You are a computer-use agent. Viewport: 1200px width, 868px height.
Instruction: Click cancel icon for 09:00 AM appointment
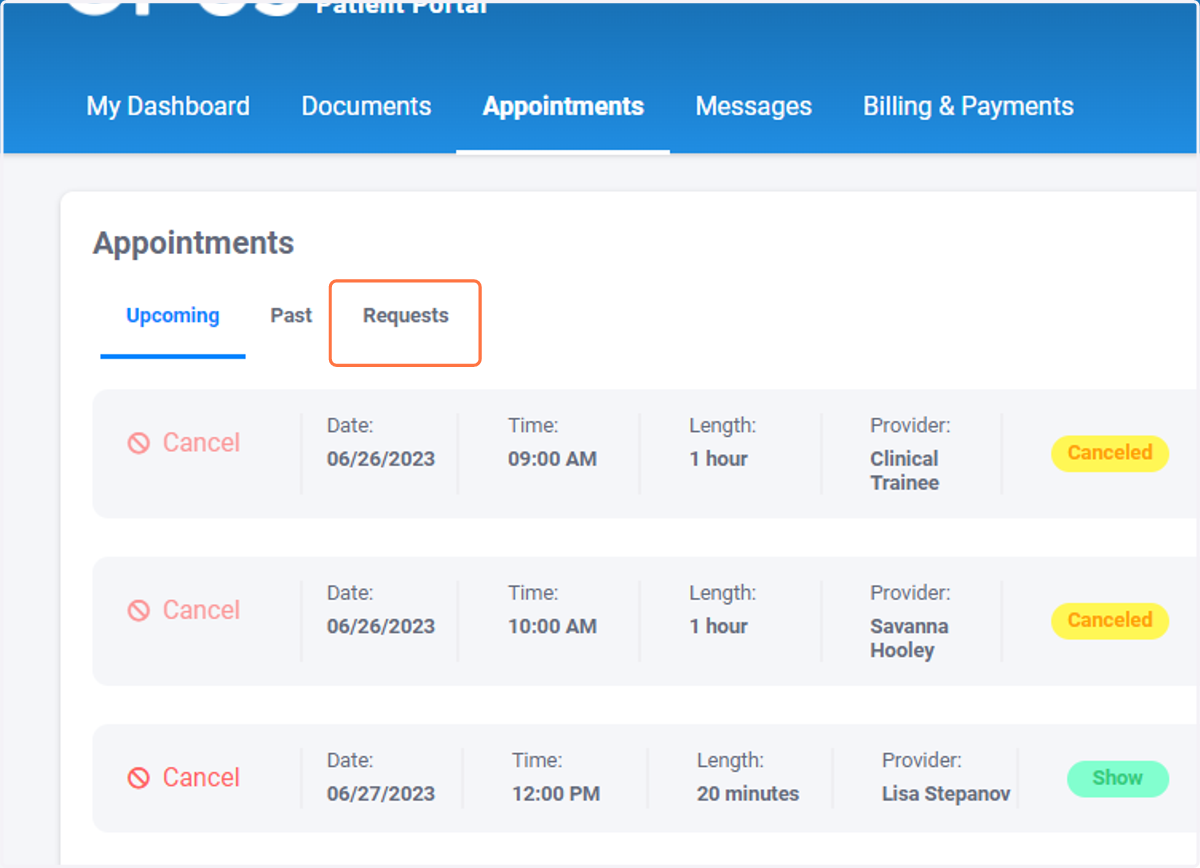tap(139, 443)
